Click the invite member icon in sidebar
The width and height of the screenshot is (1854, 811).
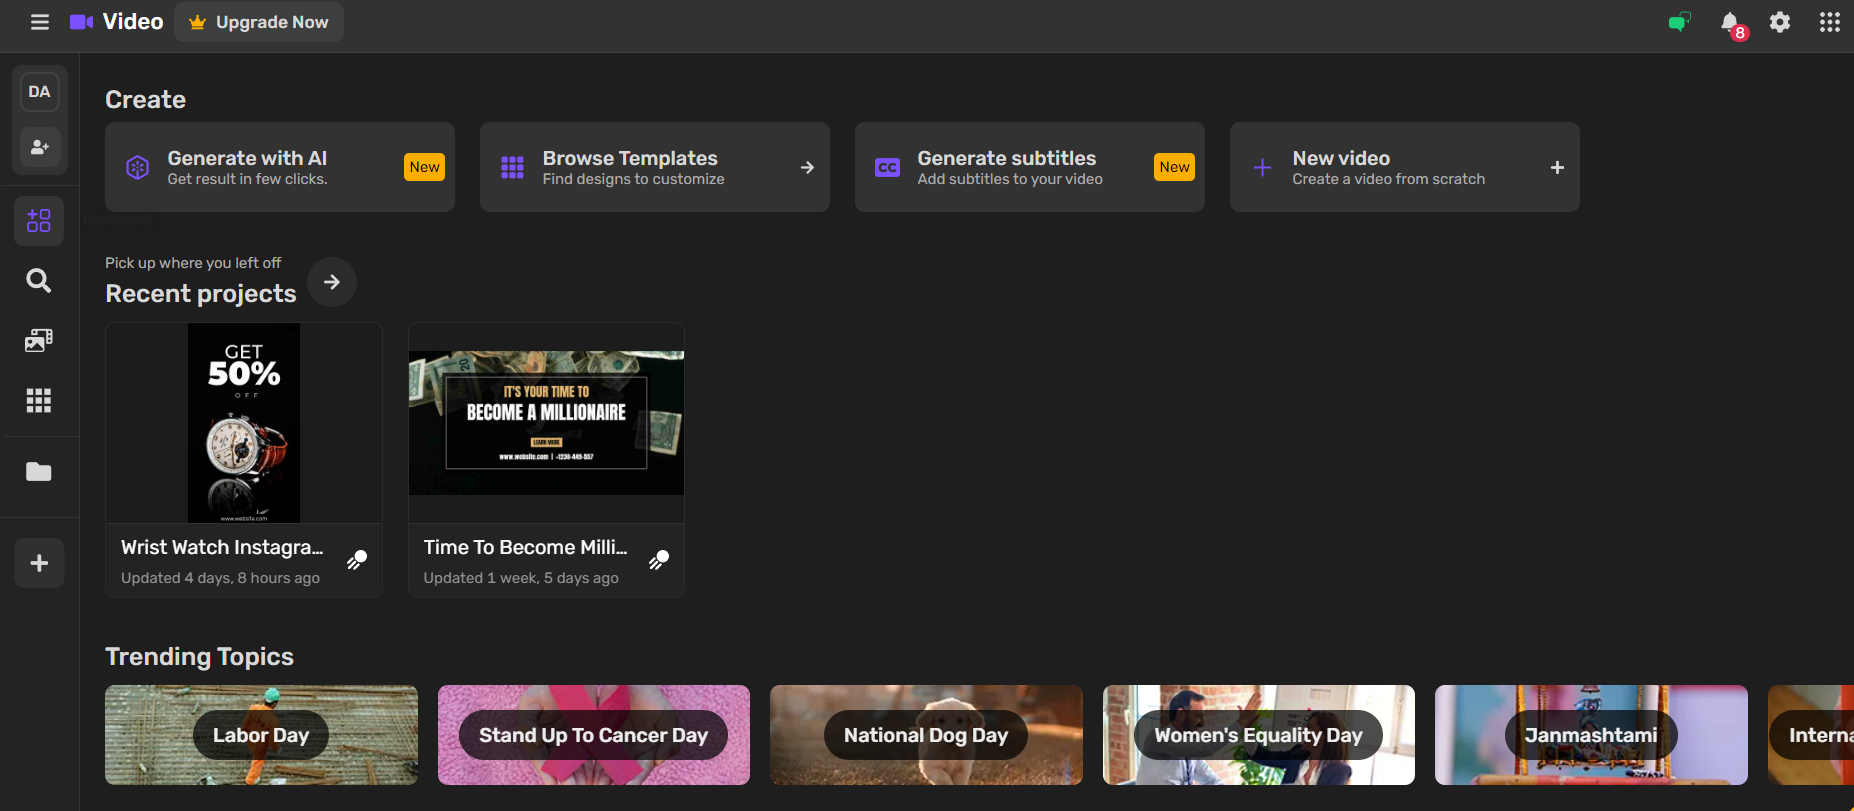pos(40,147)
